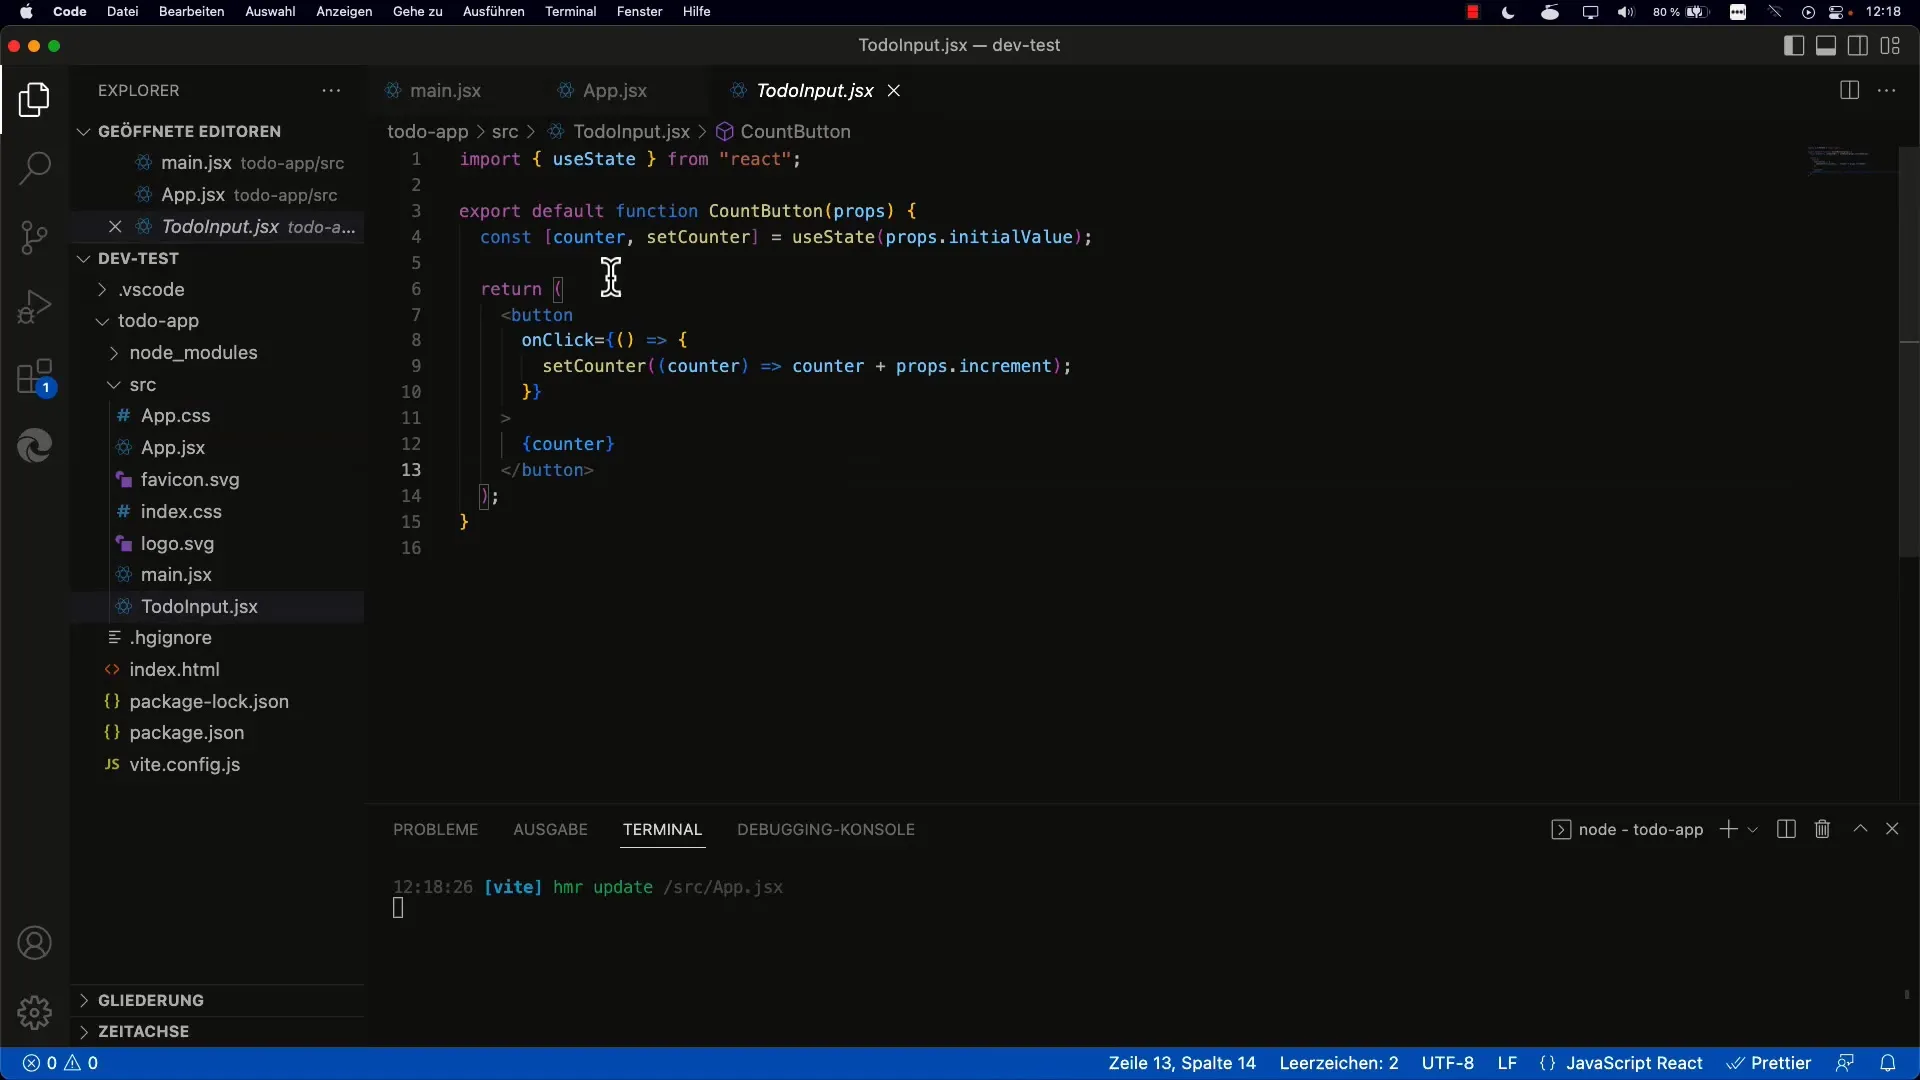
Task: Open the Ausführen menu
Action: tap(493, 12)
